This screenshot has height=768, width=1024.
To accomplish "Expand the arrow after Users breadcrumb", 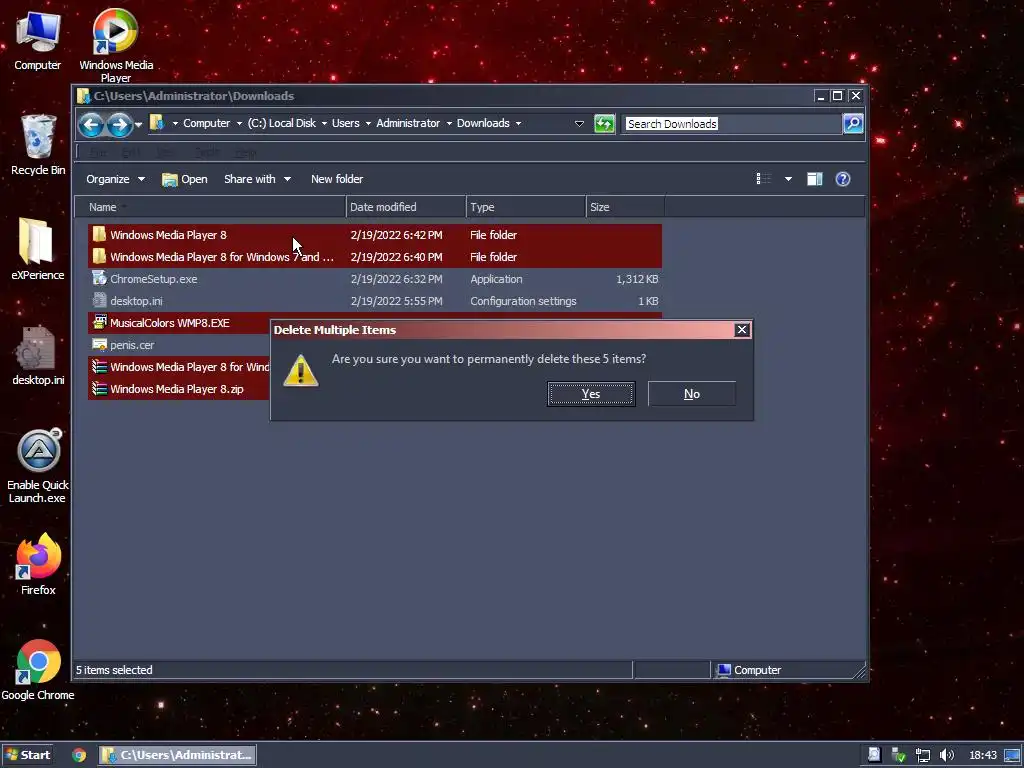I will [368, 123].
